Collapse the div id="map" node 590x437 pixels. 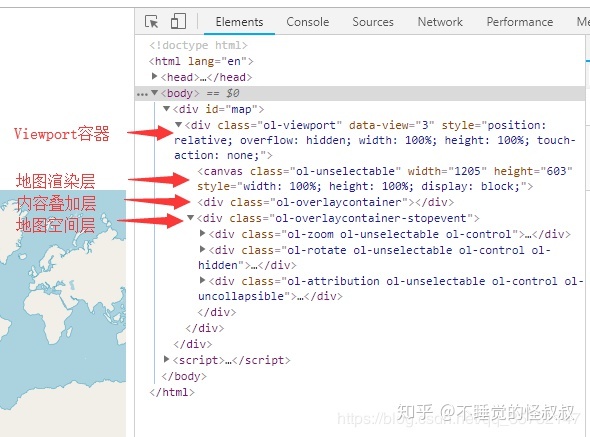166,109
